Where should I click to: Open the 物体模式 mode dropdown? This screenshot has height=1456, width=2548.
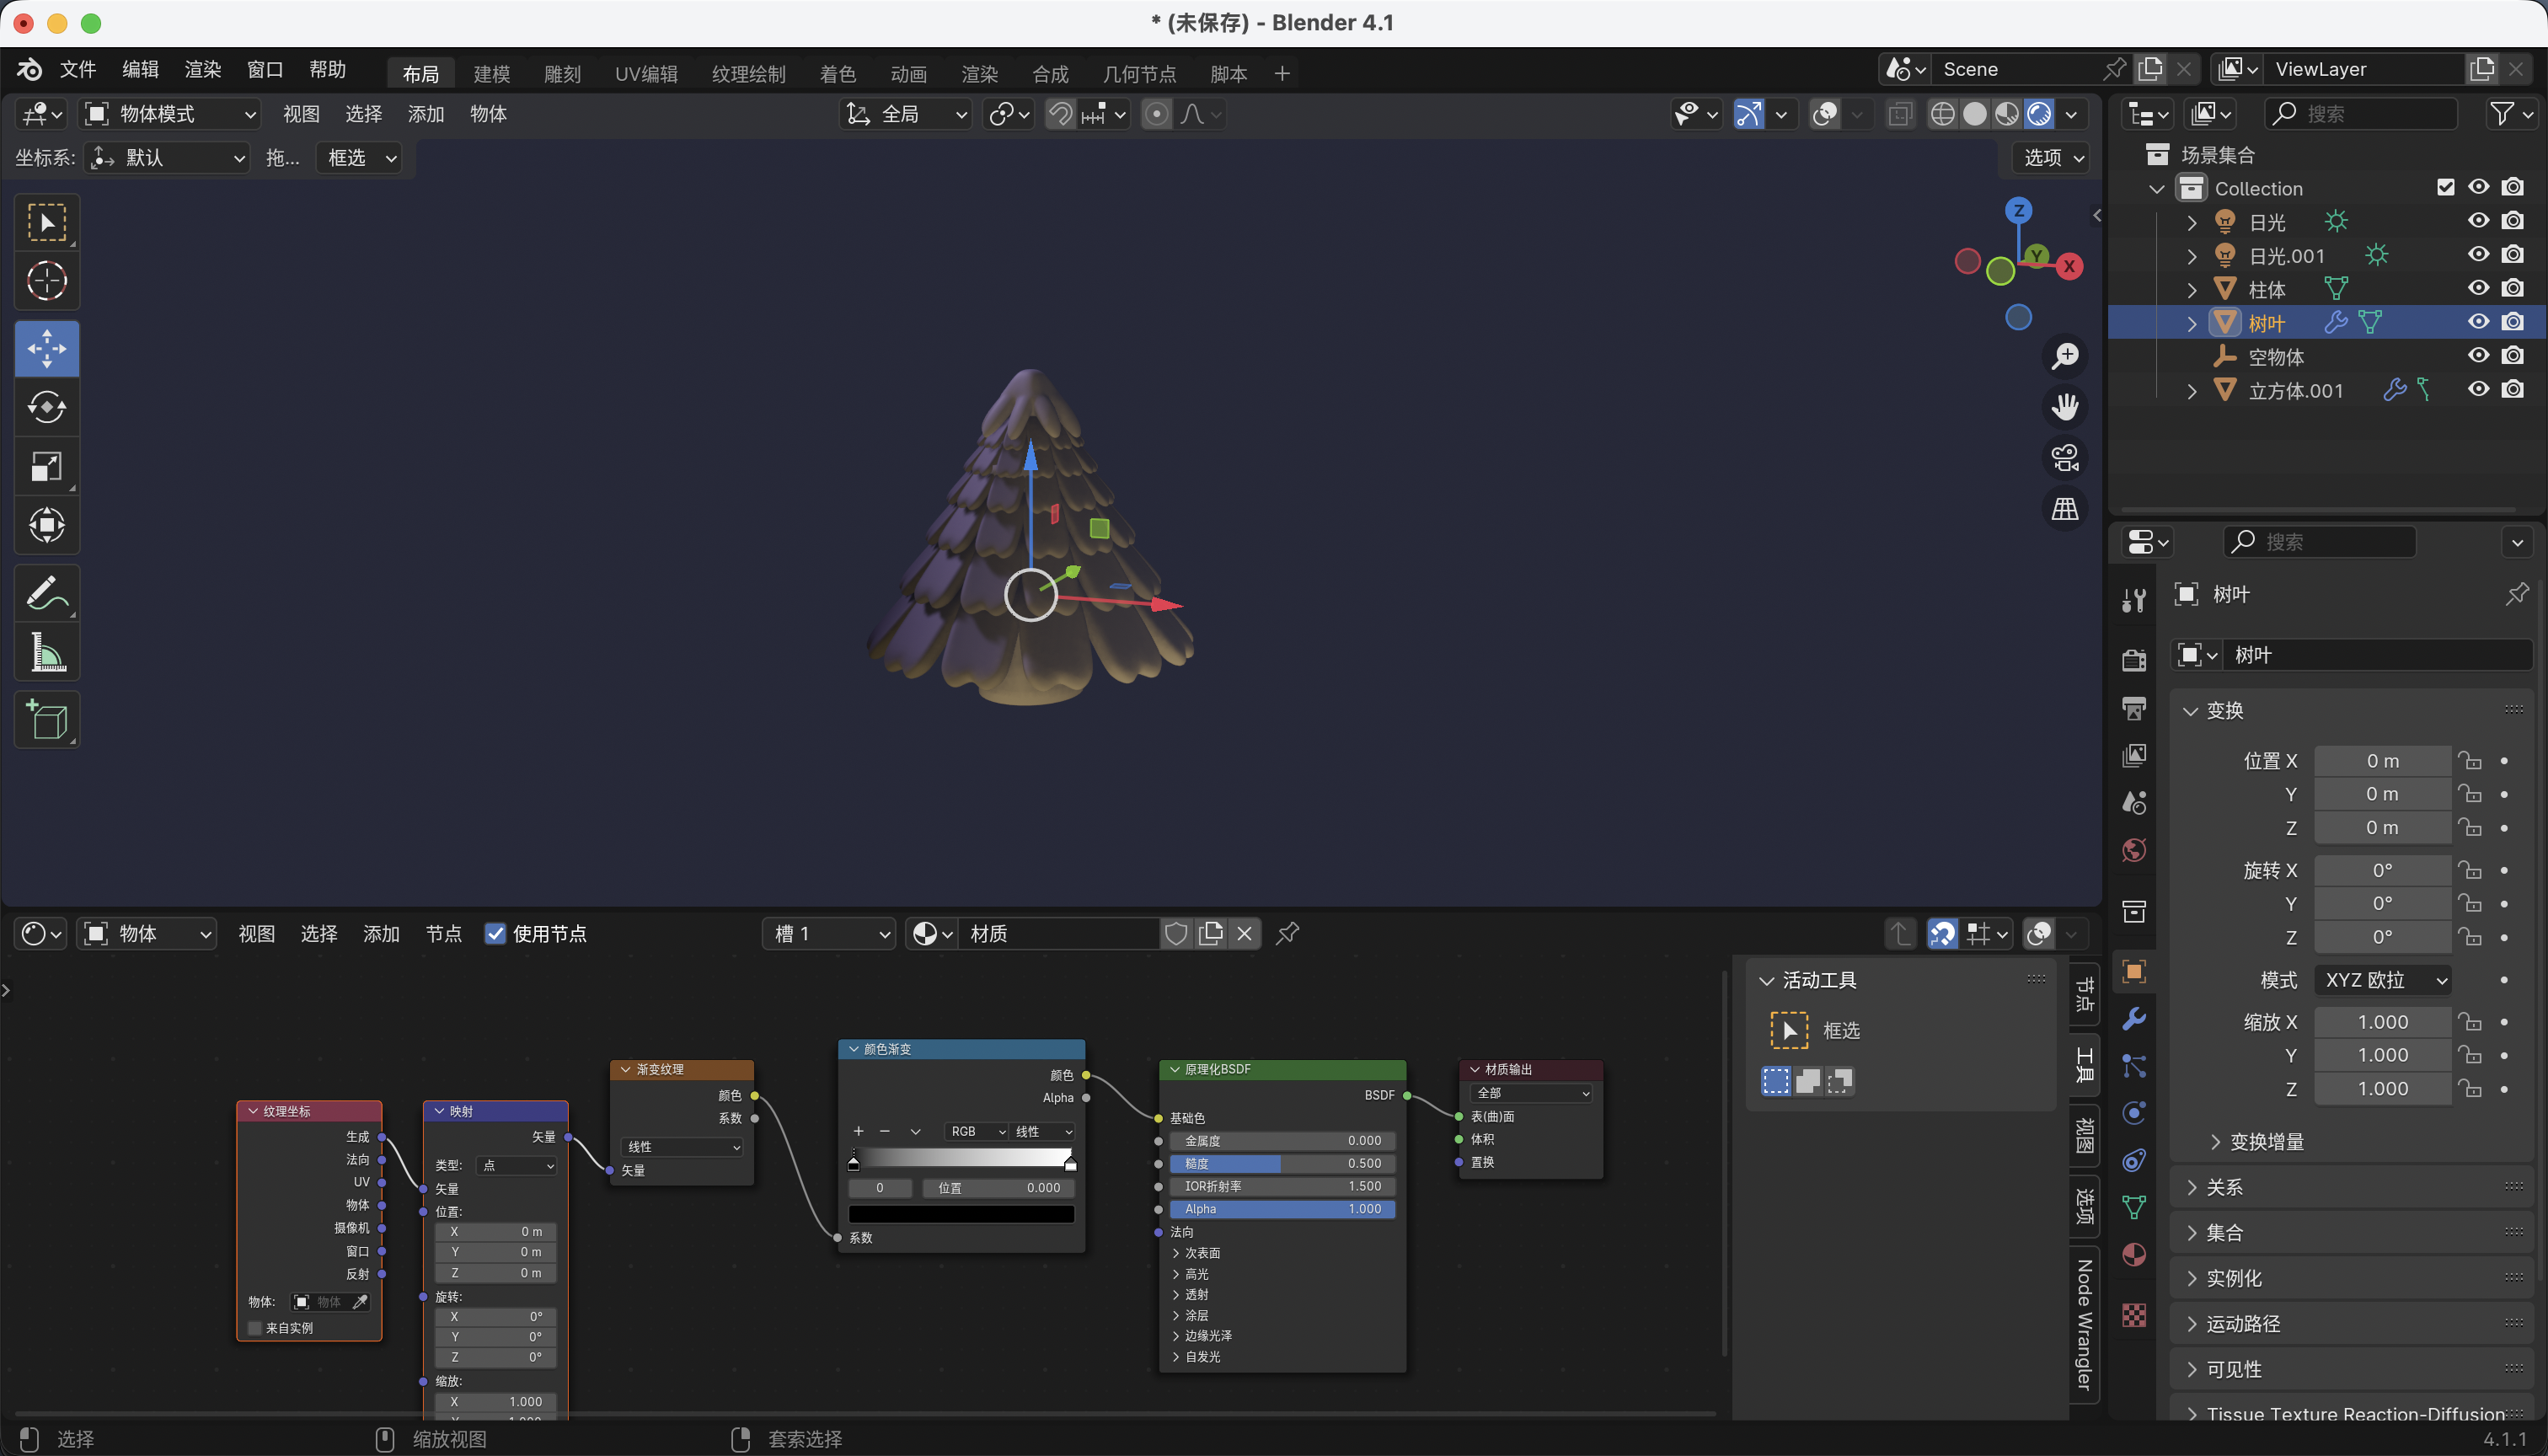(x=171, y=114)
